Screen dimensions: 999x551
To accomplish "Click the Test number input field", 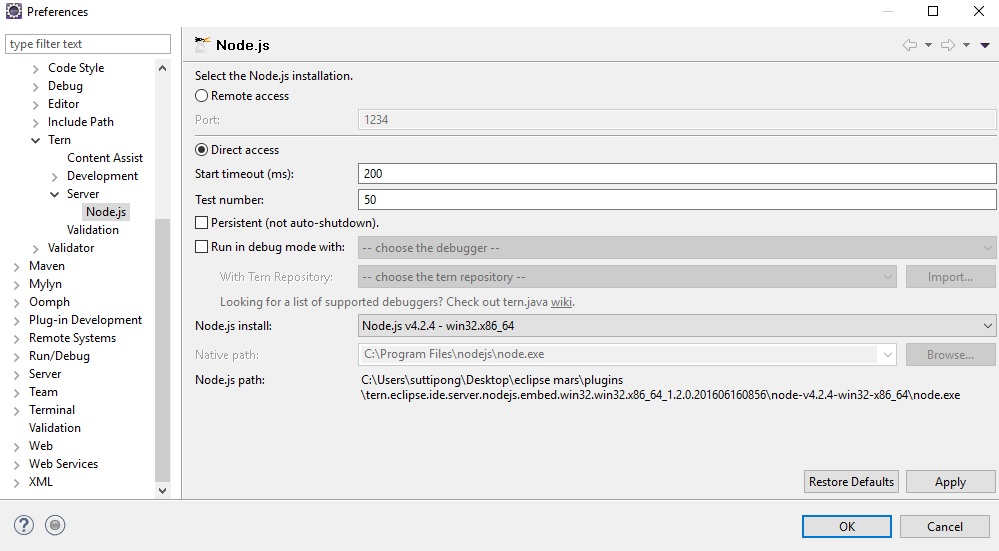I will [x=677, y=199].
